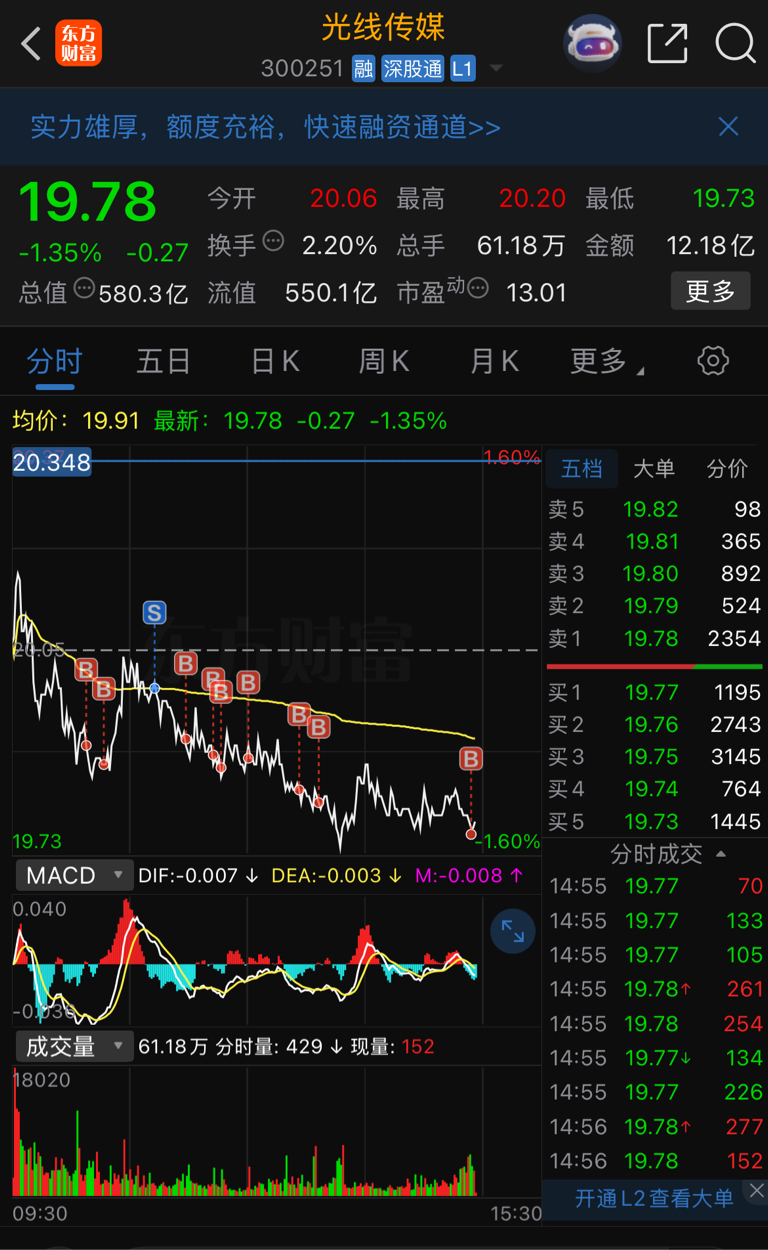Tap the trade row with volume 70
Viewport: 768px width, 1250px height.
(x=656, y=886)
